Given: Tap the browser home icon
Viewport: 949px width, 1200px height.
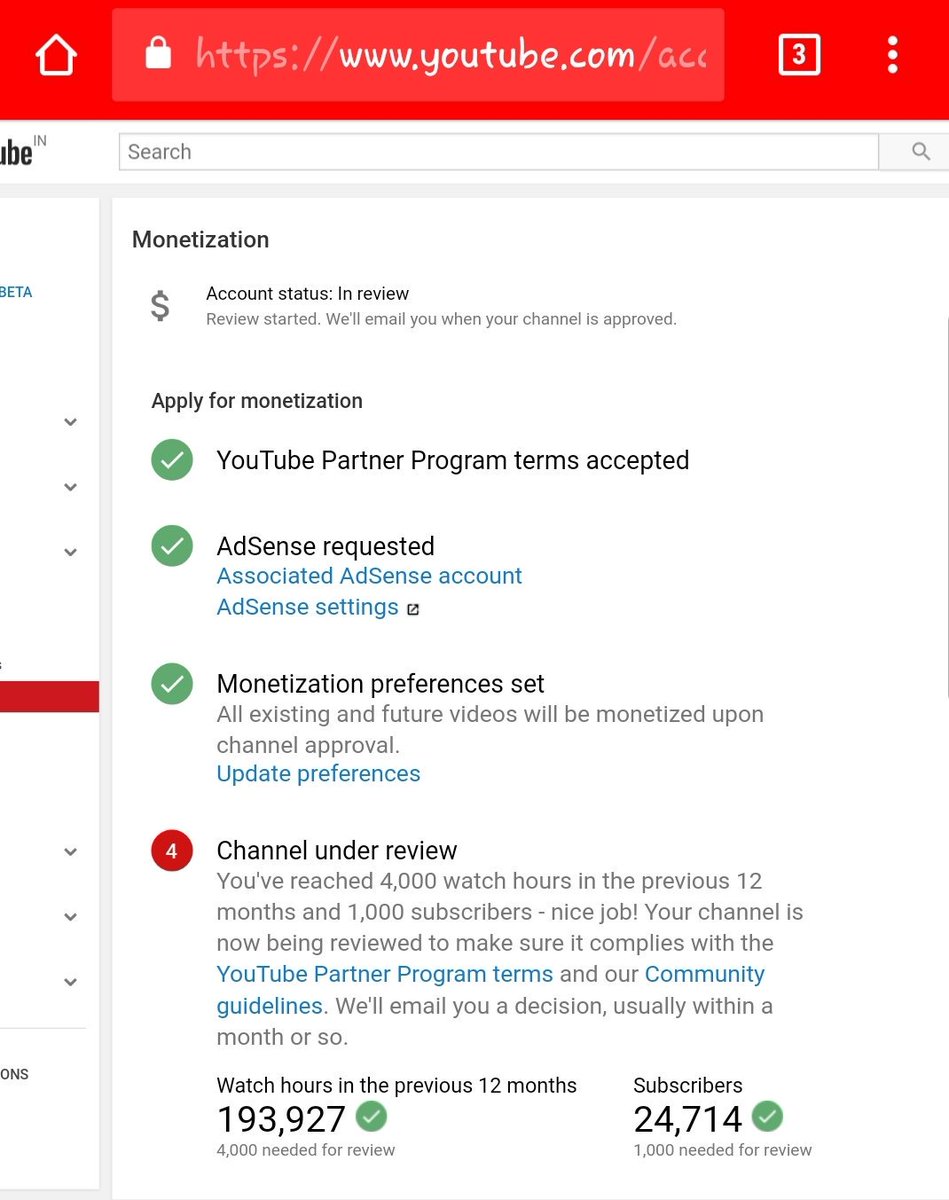Looking at the screenshot, I should pos(56,55).
